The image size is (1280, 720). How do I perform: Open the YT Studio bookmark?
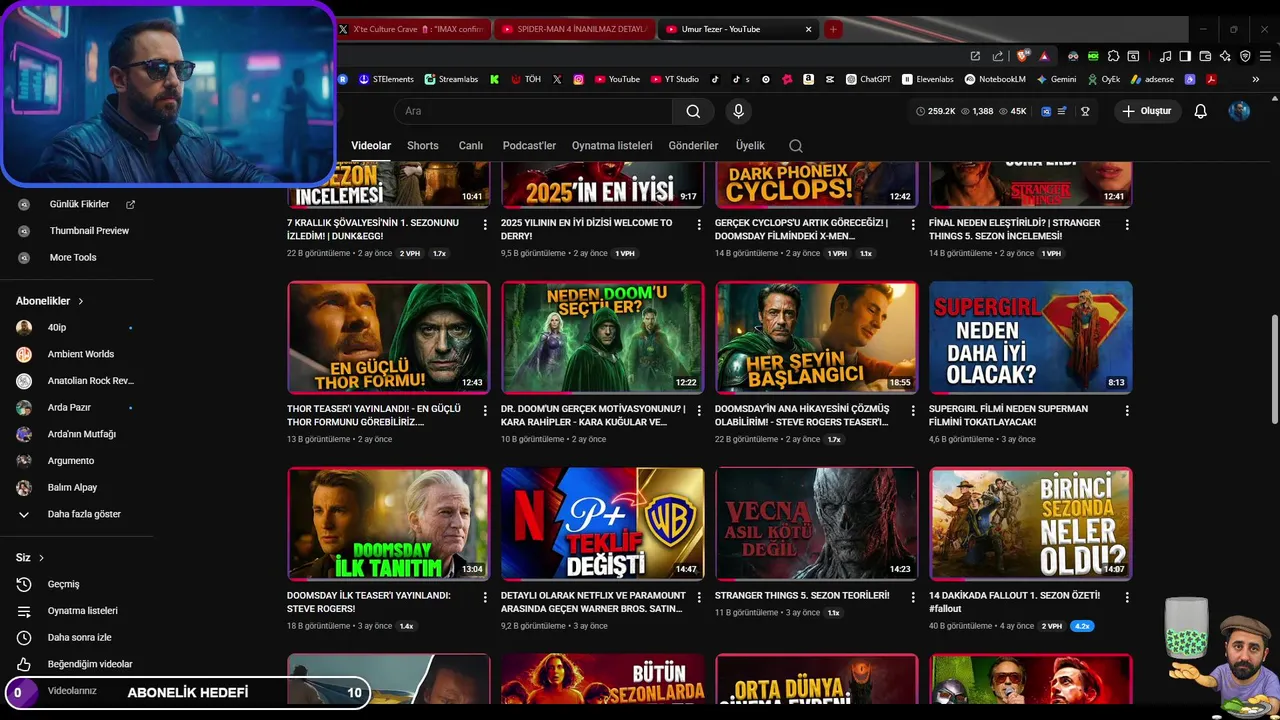tap(675, 79)
